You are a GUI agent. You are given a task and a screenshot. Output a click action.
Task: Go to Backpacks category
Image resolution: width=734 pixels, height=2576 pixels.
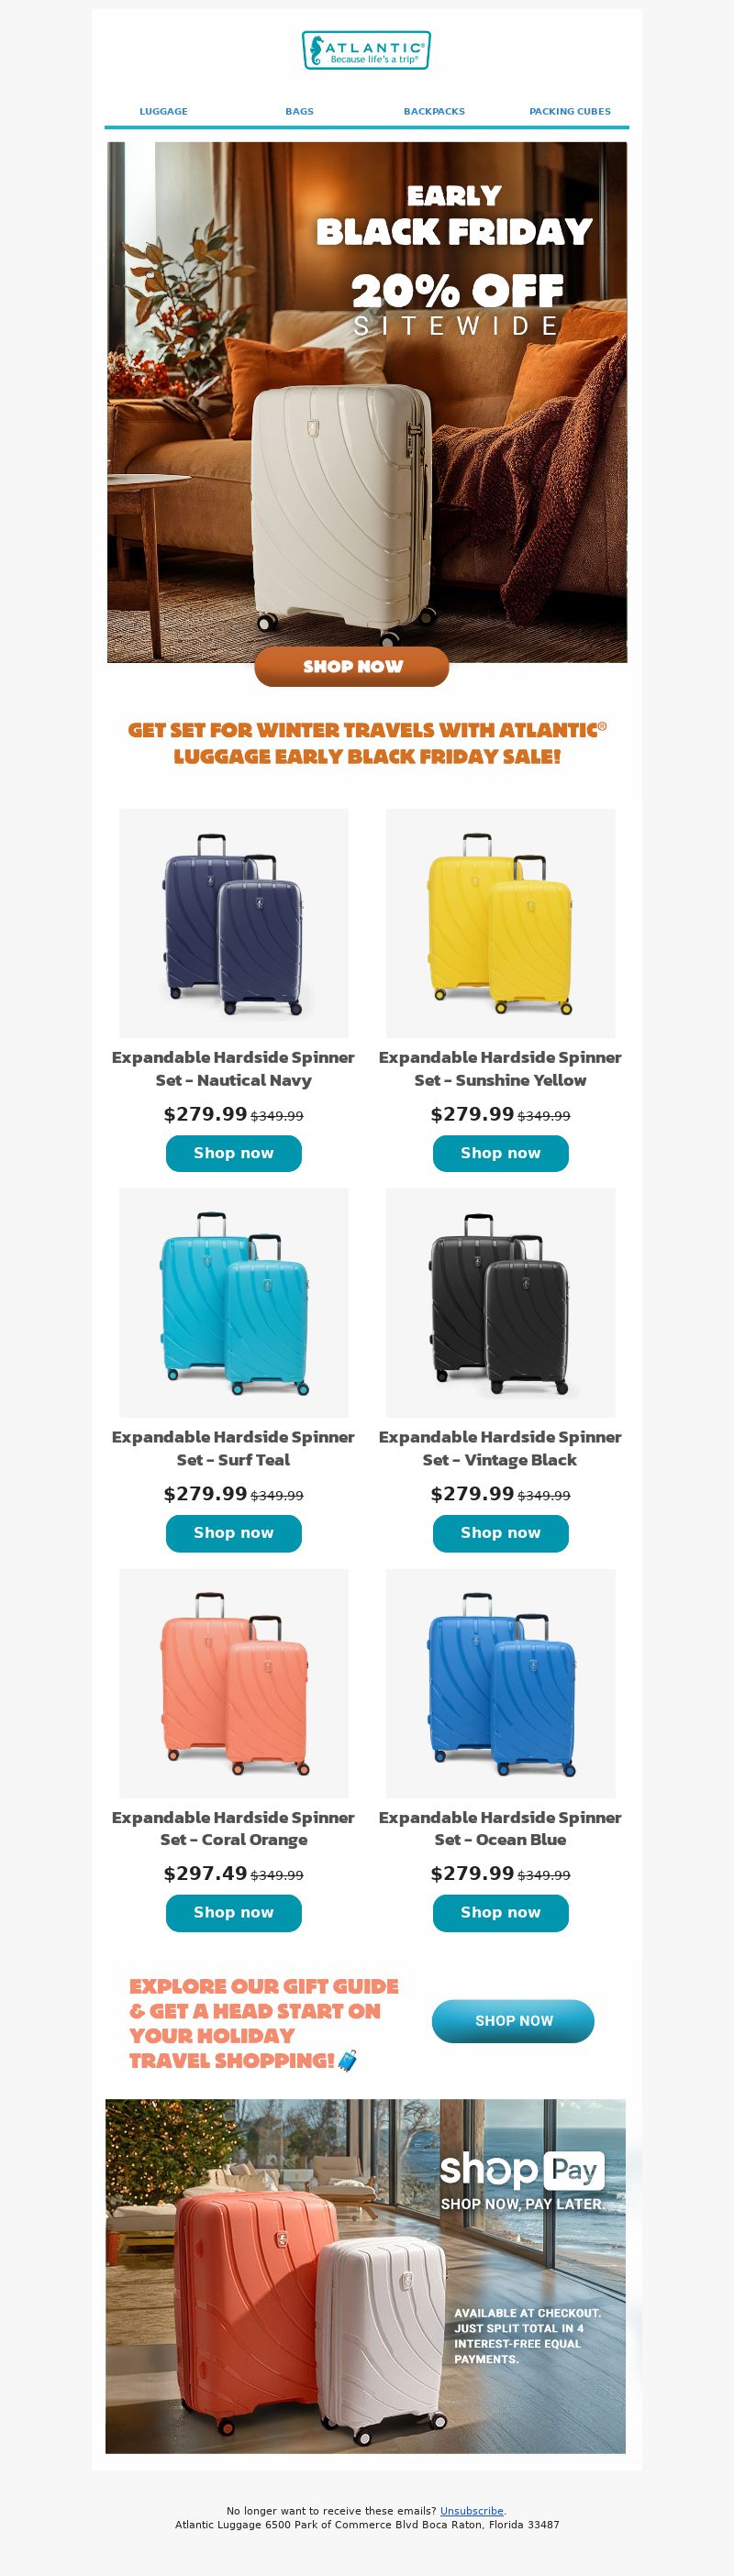click(434, 111)
